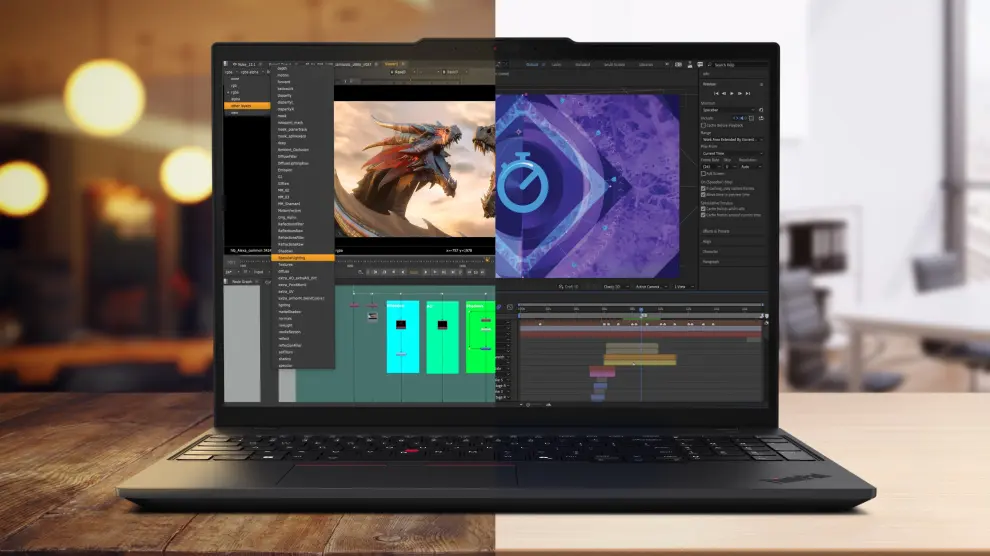Open the Shortcut Spacebar dropdown
The image size is (990, 556).
(x=730, y=110)
